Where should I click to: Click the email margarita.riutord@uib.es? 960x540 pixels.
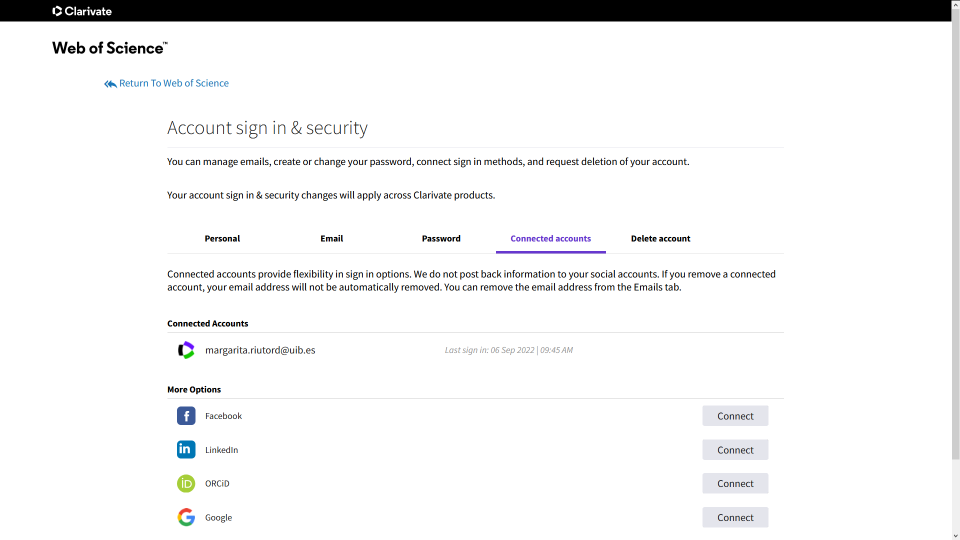[260, 350]
